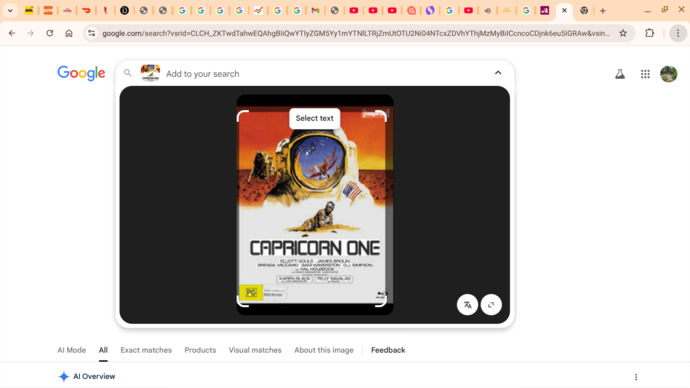This screenshot has width=690, height=388.
Task: Open a new browser tab
Action: [x=603, y=11]
